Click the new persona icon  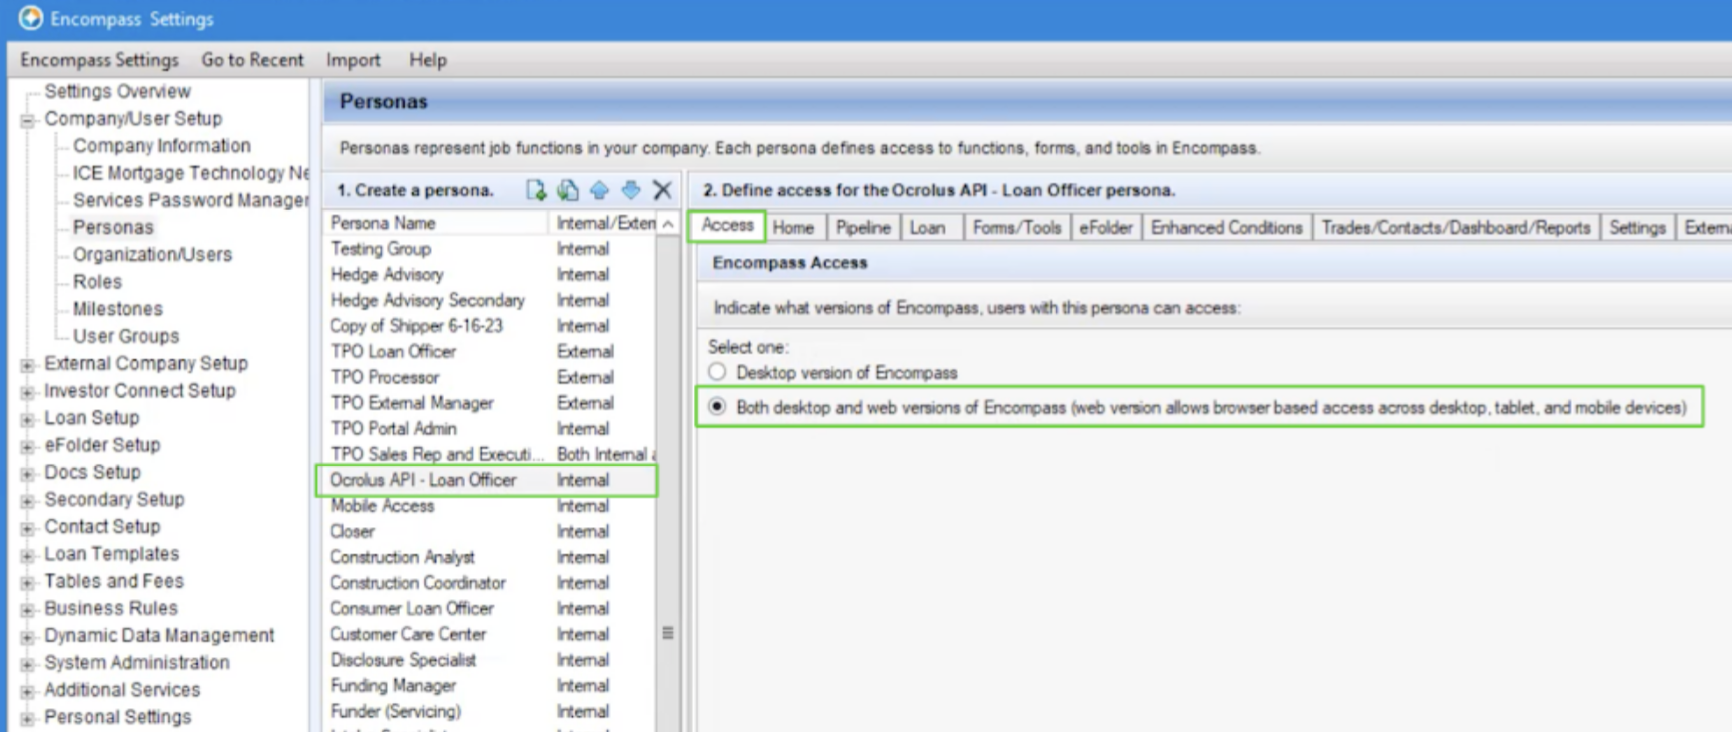coord(536,190)
